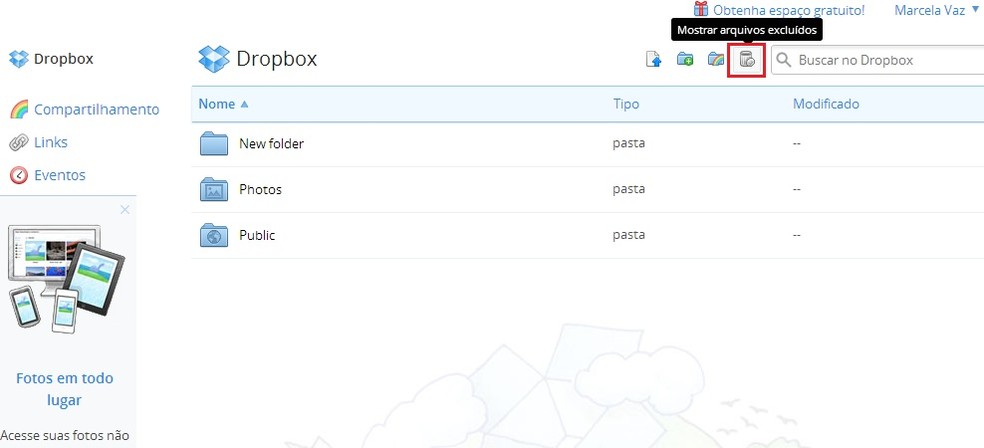
Task: Sort by Tipo column header
Action: click(x=626, y=104)
